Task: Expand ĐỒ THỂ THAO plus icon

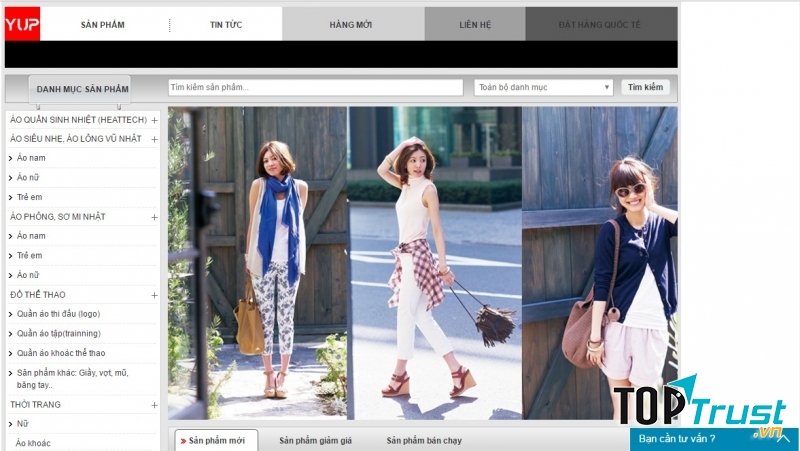Action: pos(154,295)
